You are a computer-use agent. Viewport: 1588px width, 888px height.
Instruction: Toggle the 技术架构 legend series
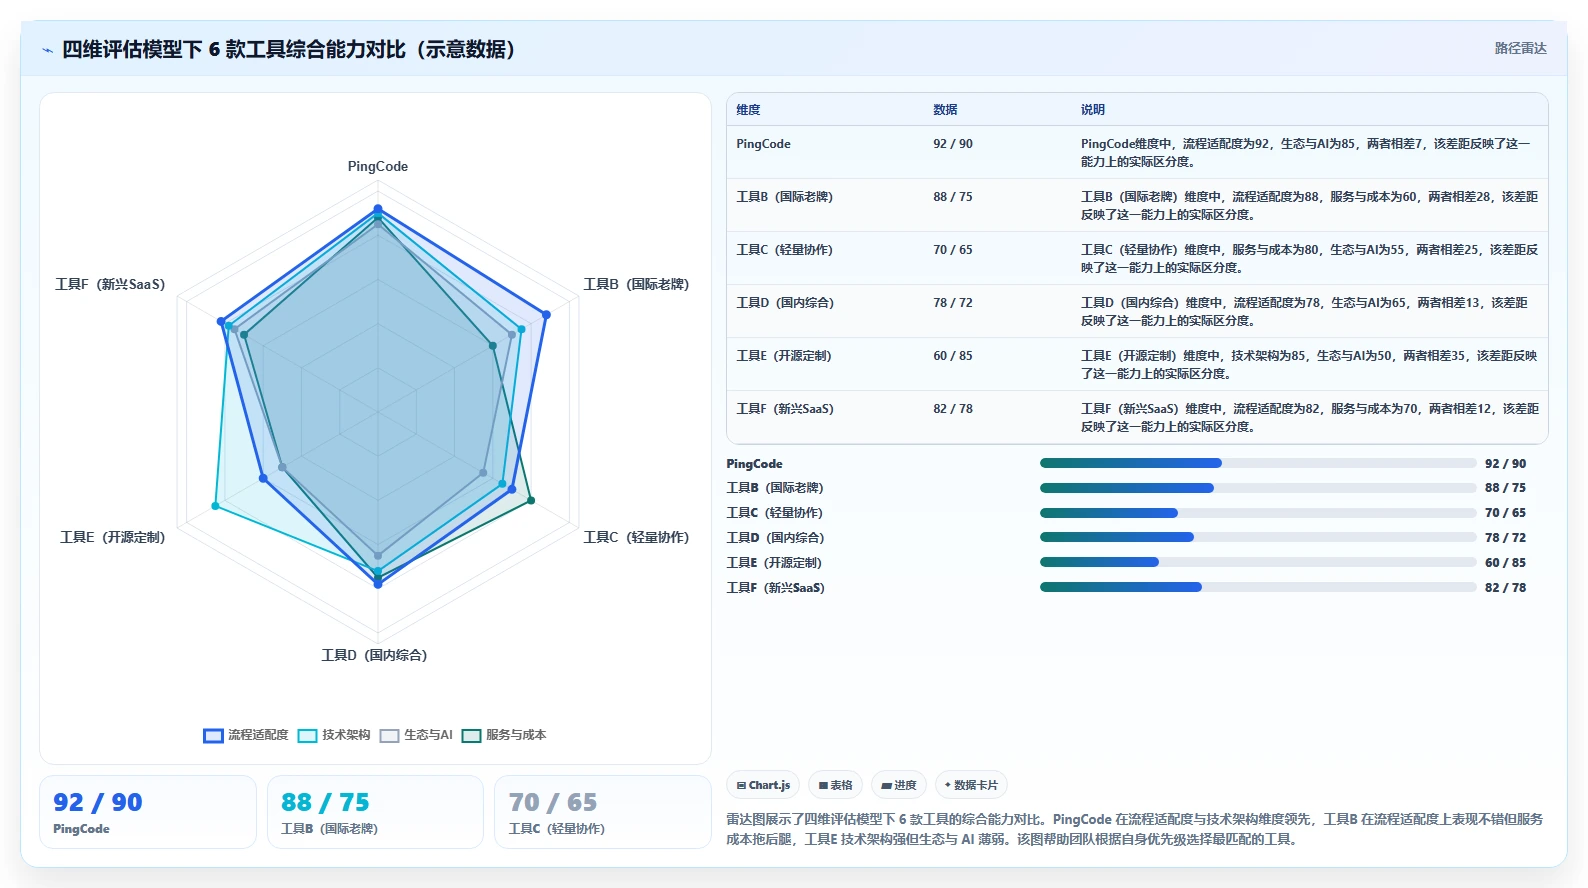(x=334, y=735)
